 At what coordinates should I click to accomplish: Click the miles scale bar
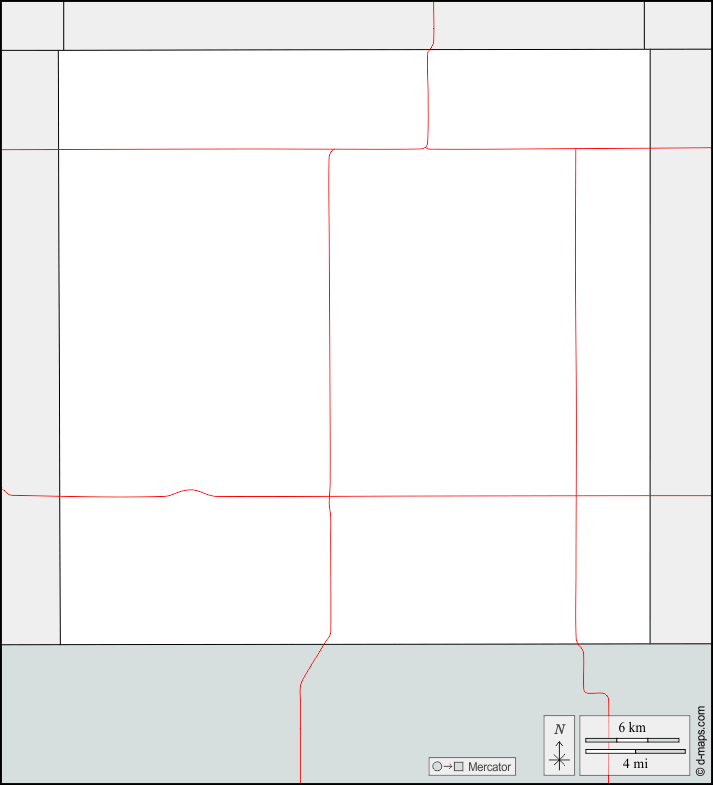point(635,751)
